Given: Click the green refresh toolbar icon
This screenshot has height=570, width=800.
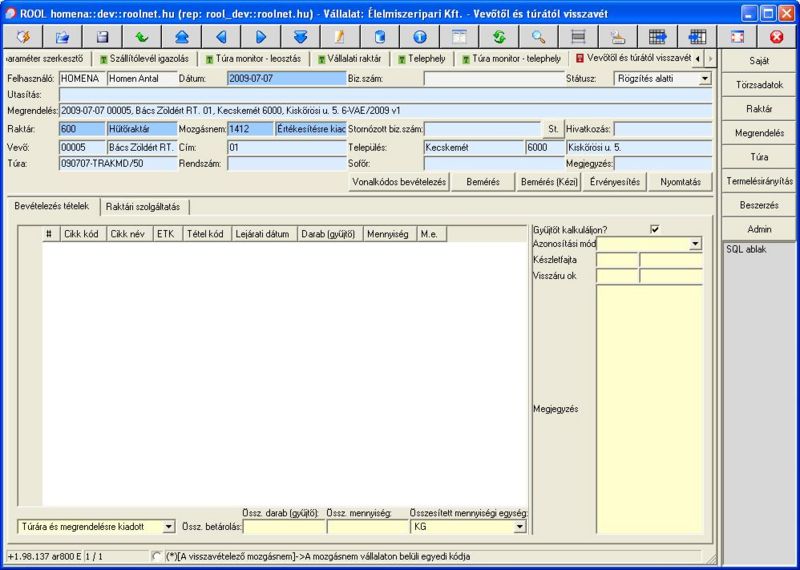Looking at the screenshot, I should pyautogui.click(x=498, y=37).
